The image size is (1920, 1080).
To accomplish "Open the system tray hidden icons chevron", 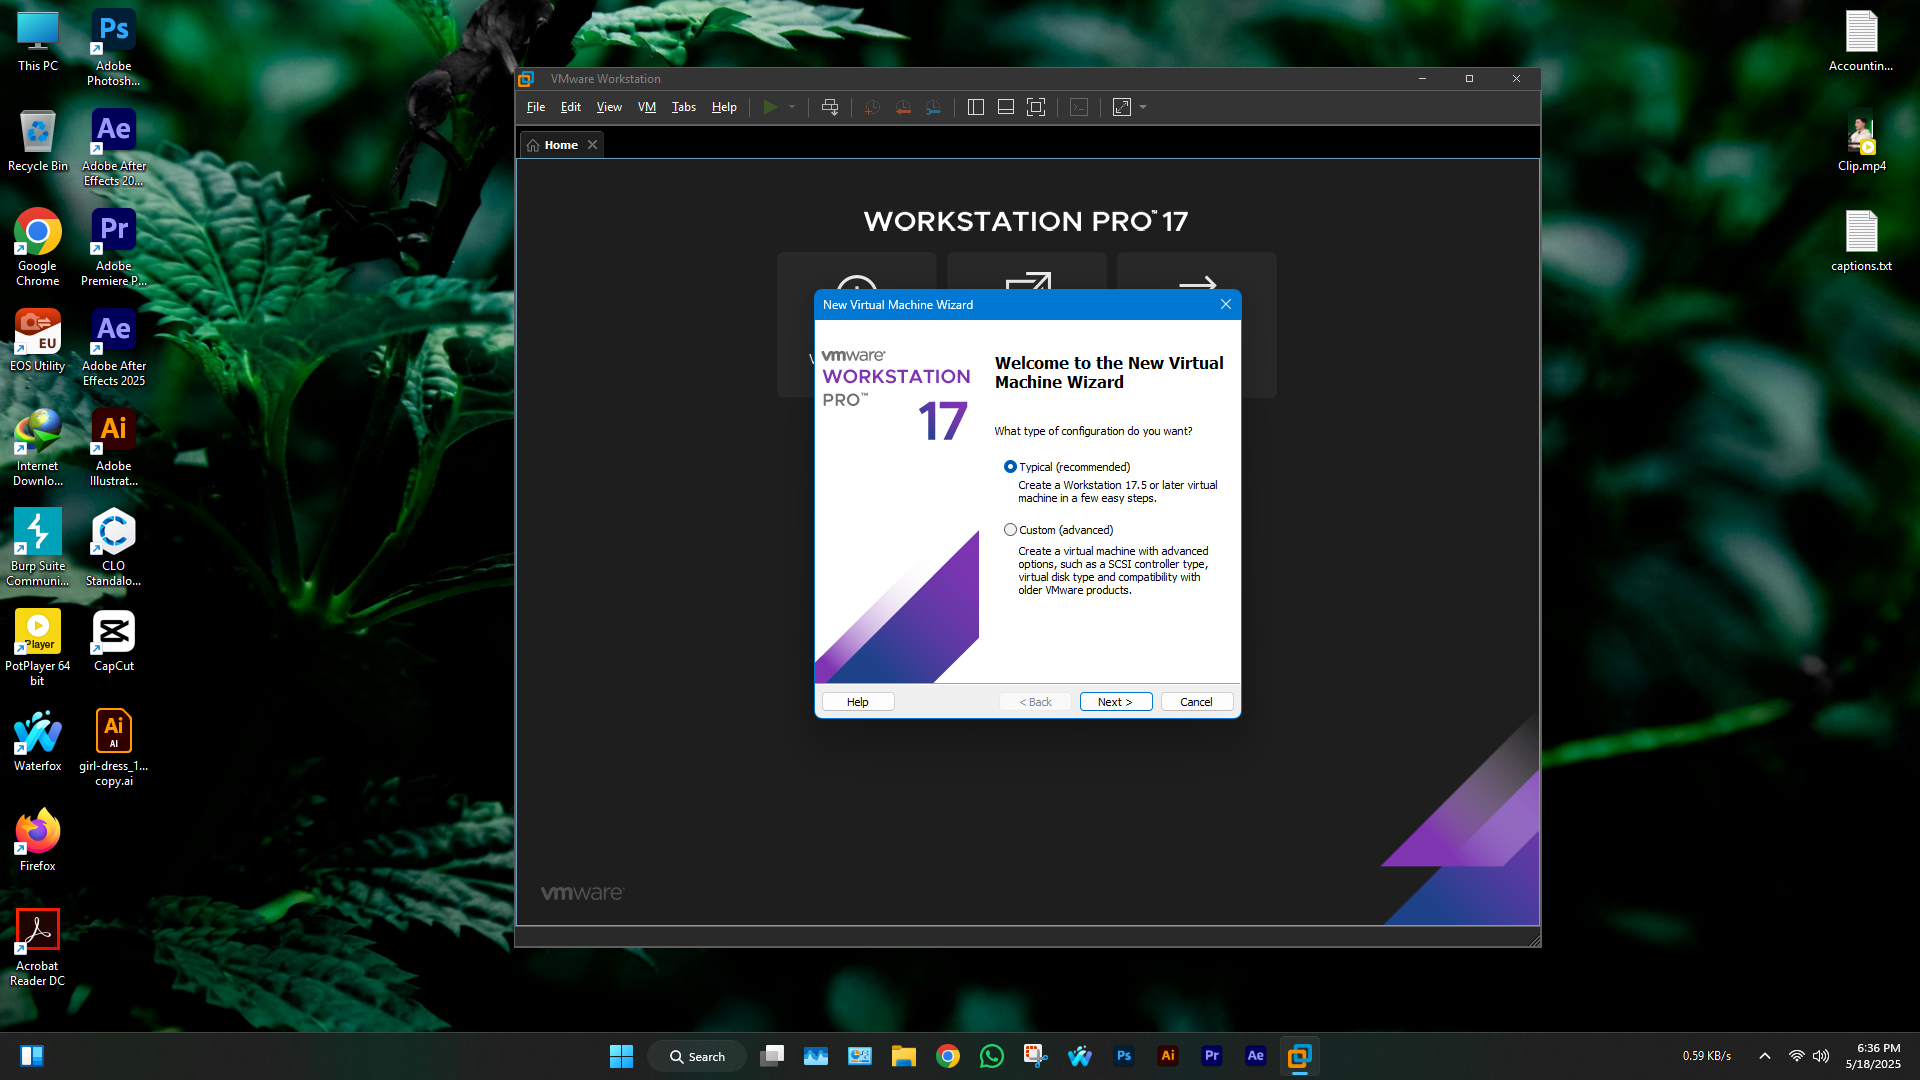I will [1765, 1056].
